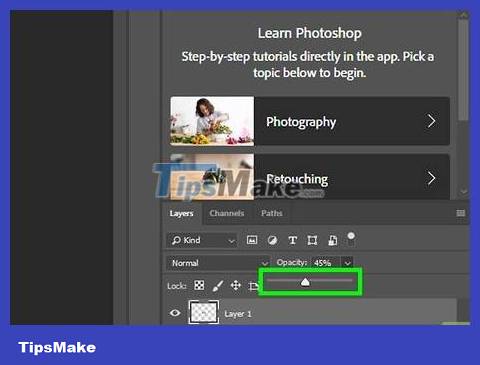Filter layers by type layers icon
Image resolution: width=480 pixels, height=365 pixels.
tap(292, 240)
